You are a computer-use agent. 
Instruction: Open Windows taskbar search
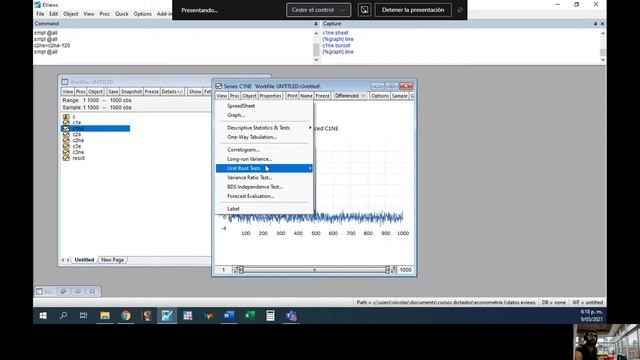(x=63, y=316)
